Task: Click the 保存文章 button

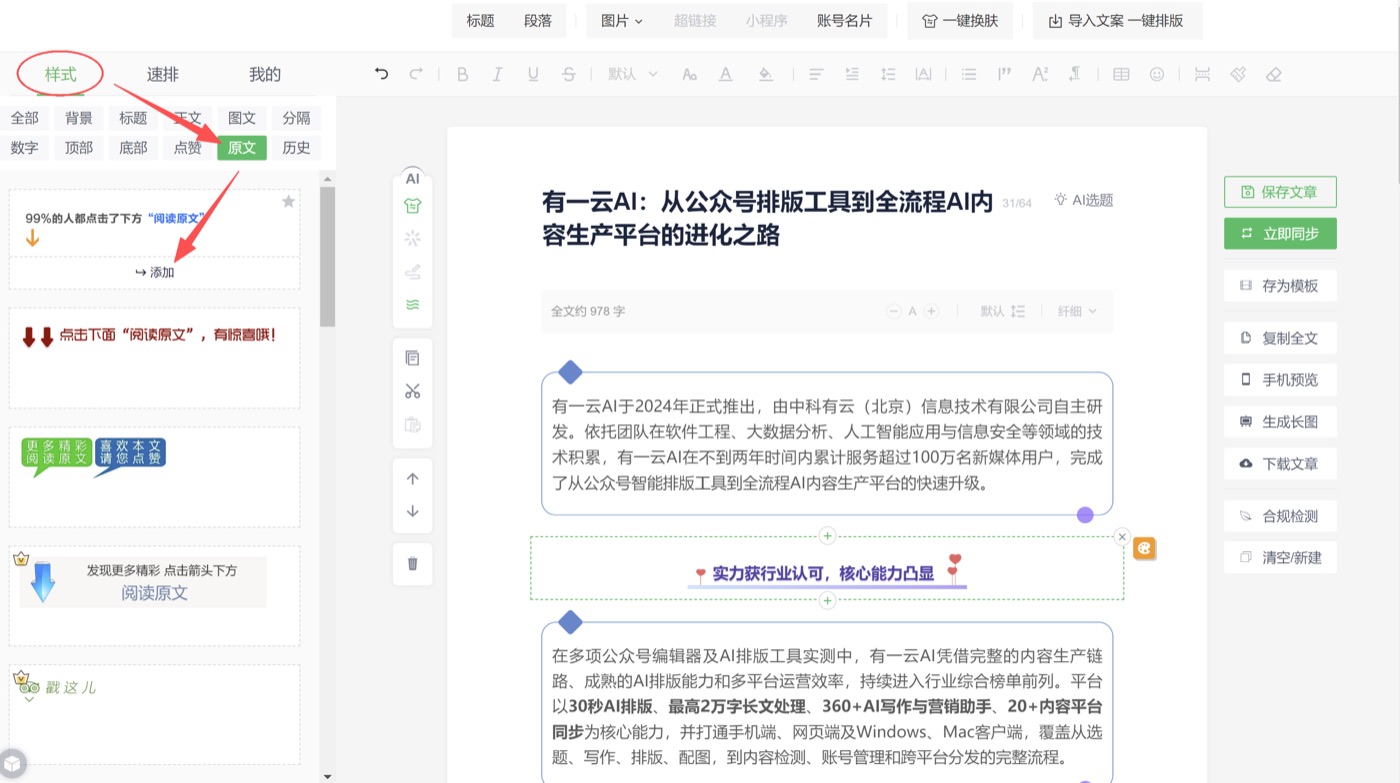Action: pos(1280,192)
